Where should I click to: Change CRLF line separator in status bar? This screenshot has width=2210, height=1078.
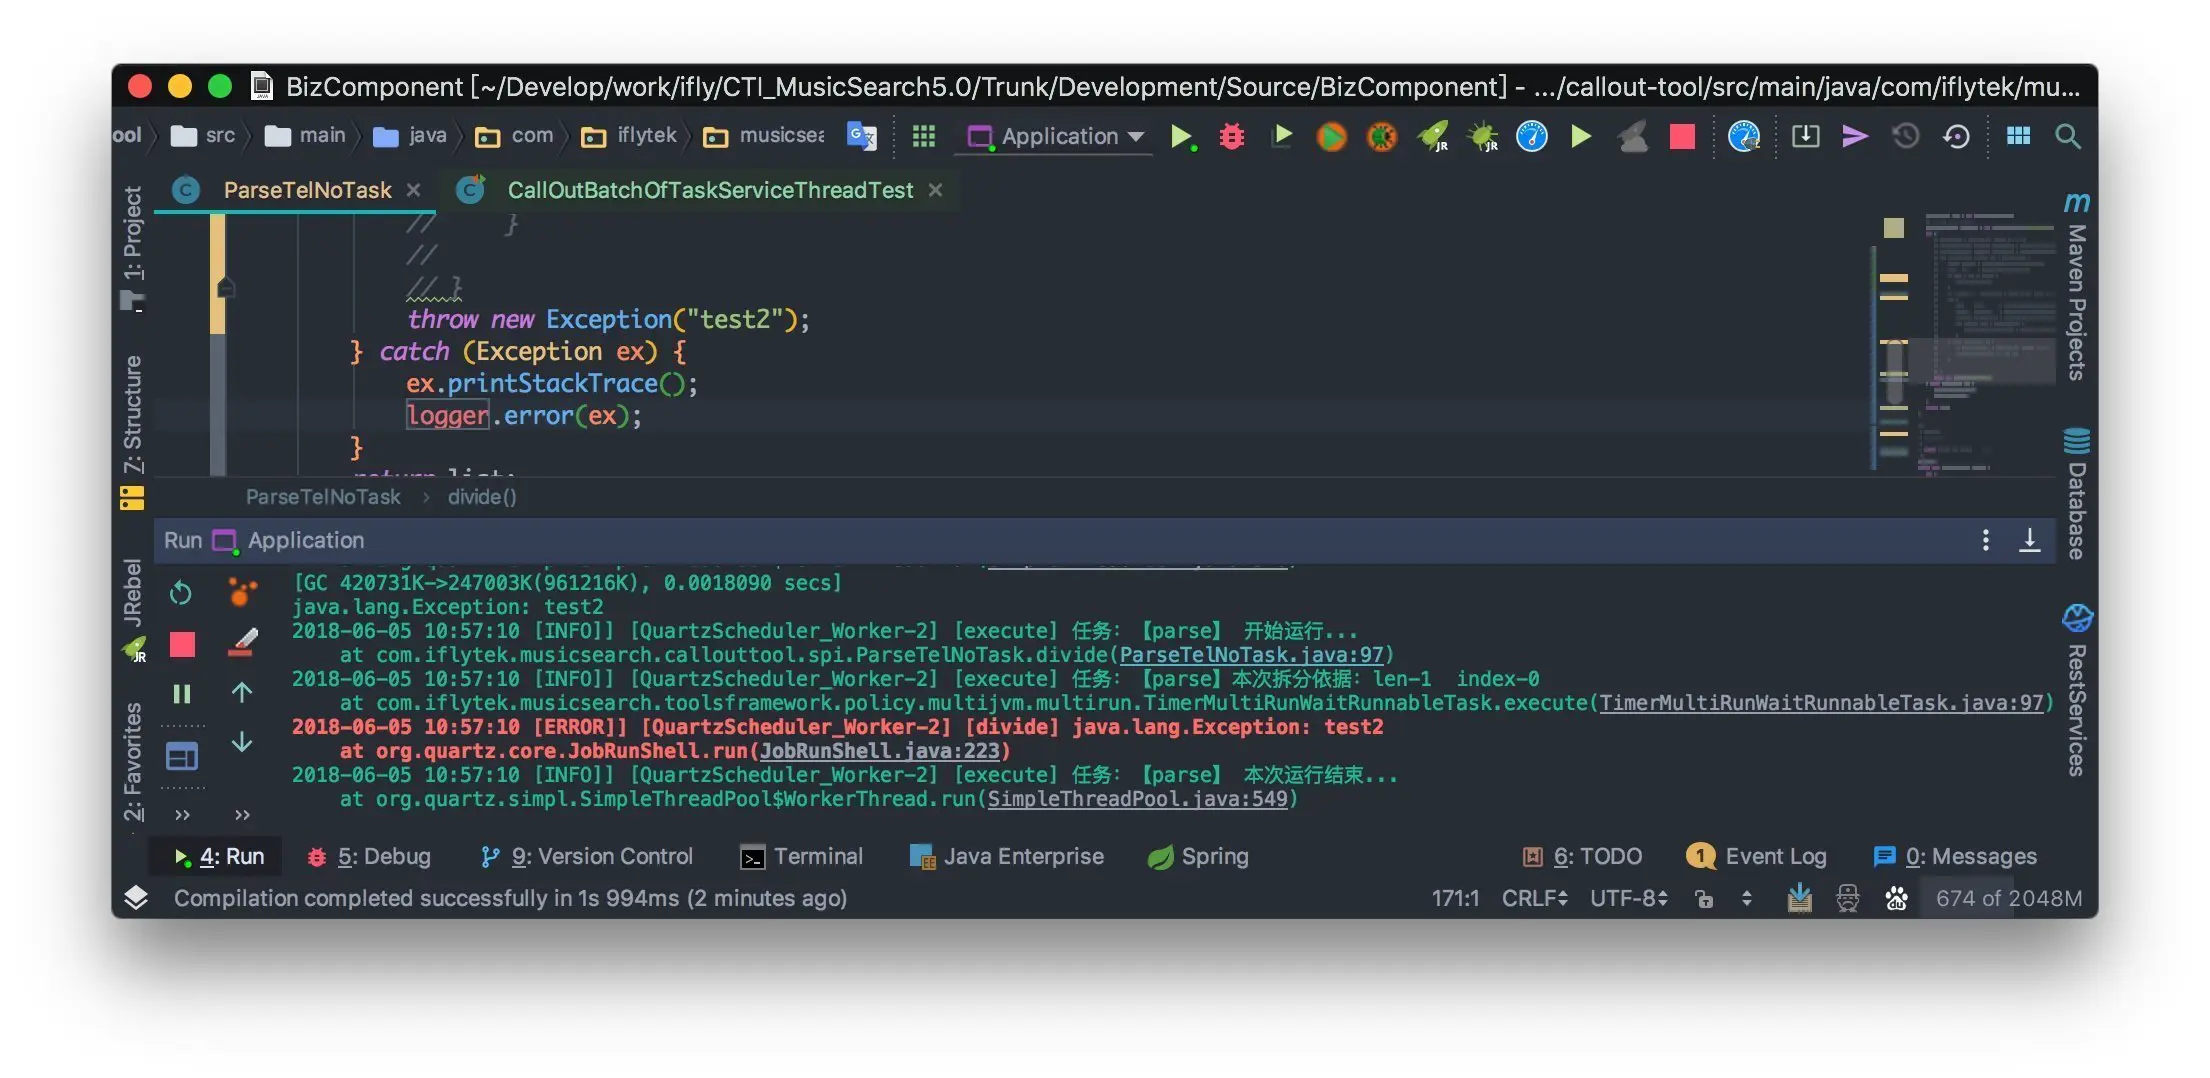tap(1534, 898)
